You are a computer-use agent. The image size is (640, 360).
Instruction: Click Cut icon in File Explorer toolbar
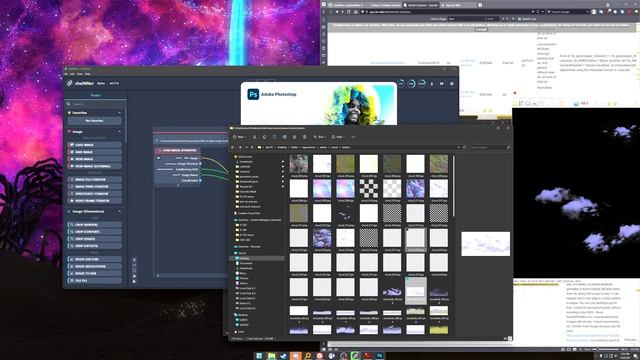click(254, 137)
